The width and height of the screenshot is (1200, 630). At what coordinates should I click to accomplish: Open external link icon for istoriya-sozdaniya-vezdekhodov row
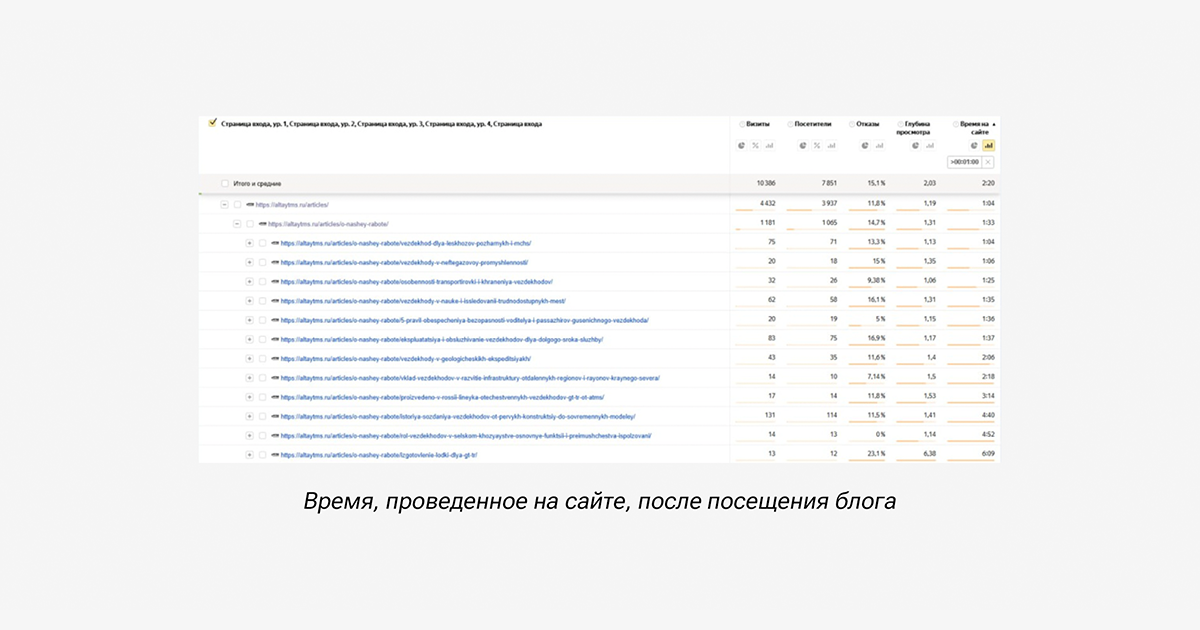pyautogui.click(x=274, y=416)
